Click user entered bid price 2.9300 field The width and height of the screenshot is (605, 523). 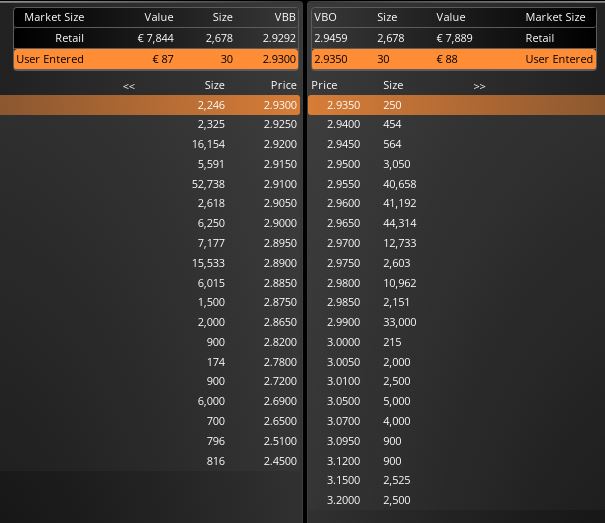pyautogui.click(x=279, y=59)
